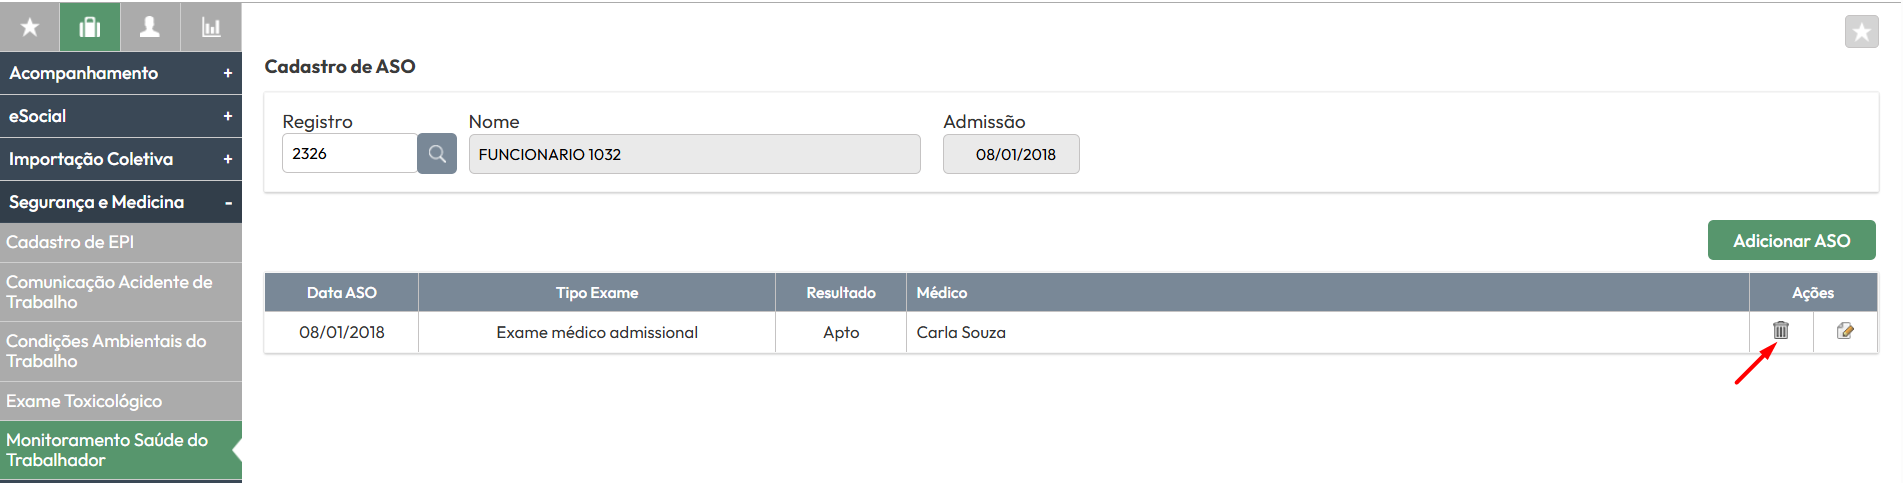Click the Adicionar ASO button
The width and height of the screenshot is (1903, 483).
pyautogui.click(x=1791, y=241)
